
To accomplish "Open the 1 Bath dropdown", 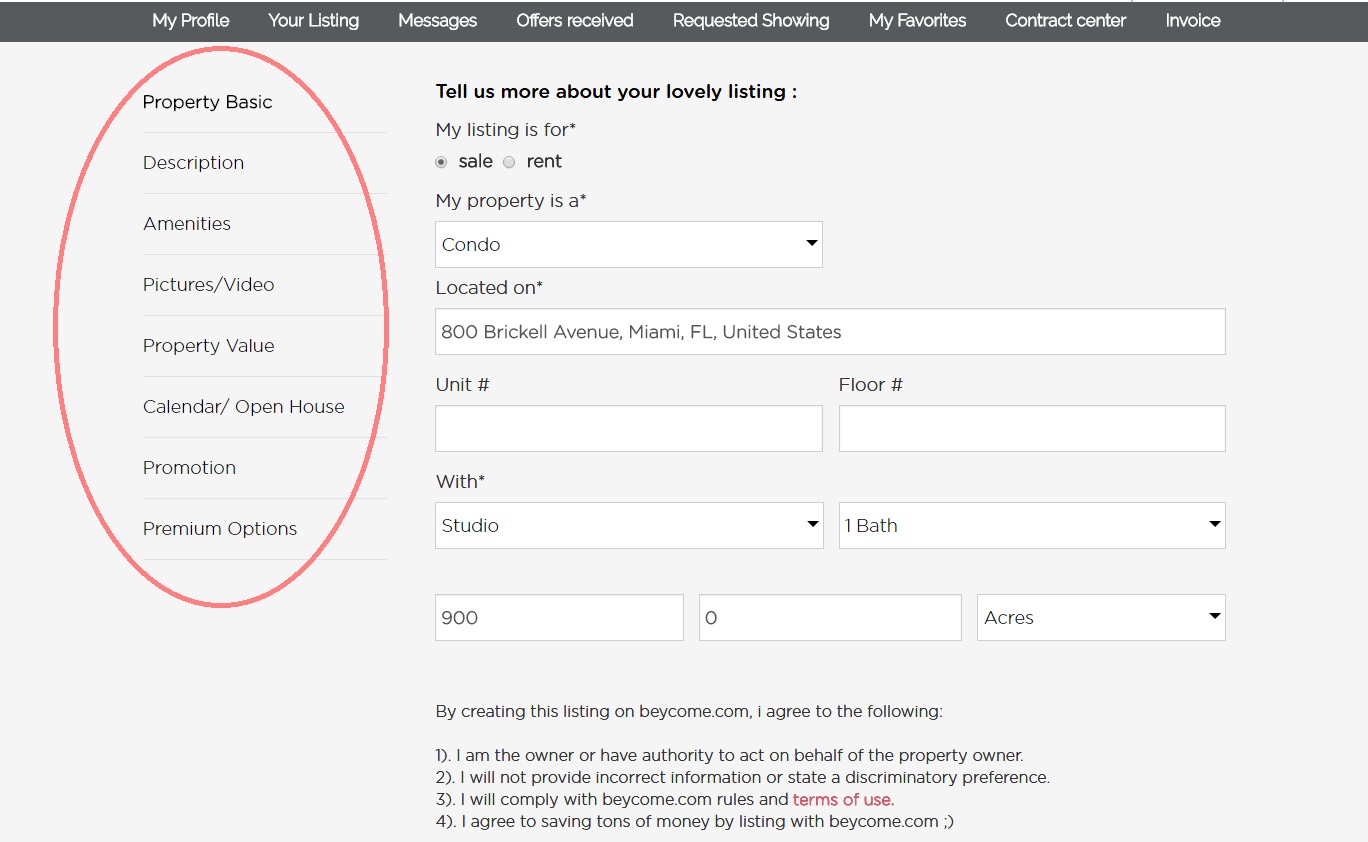I will coord(1032,525).
